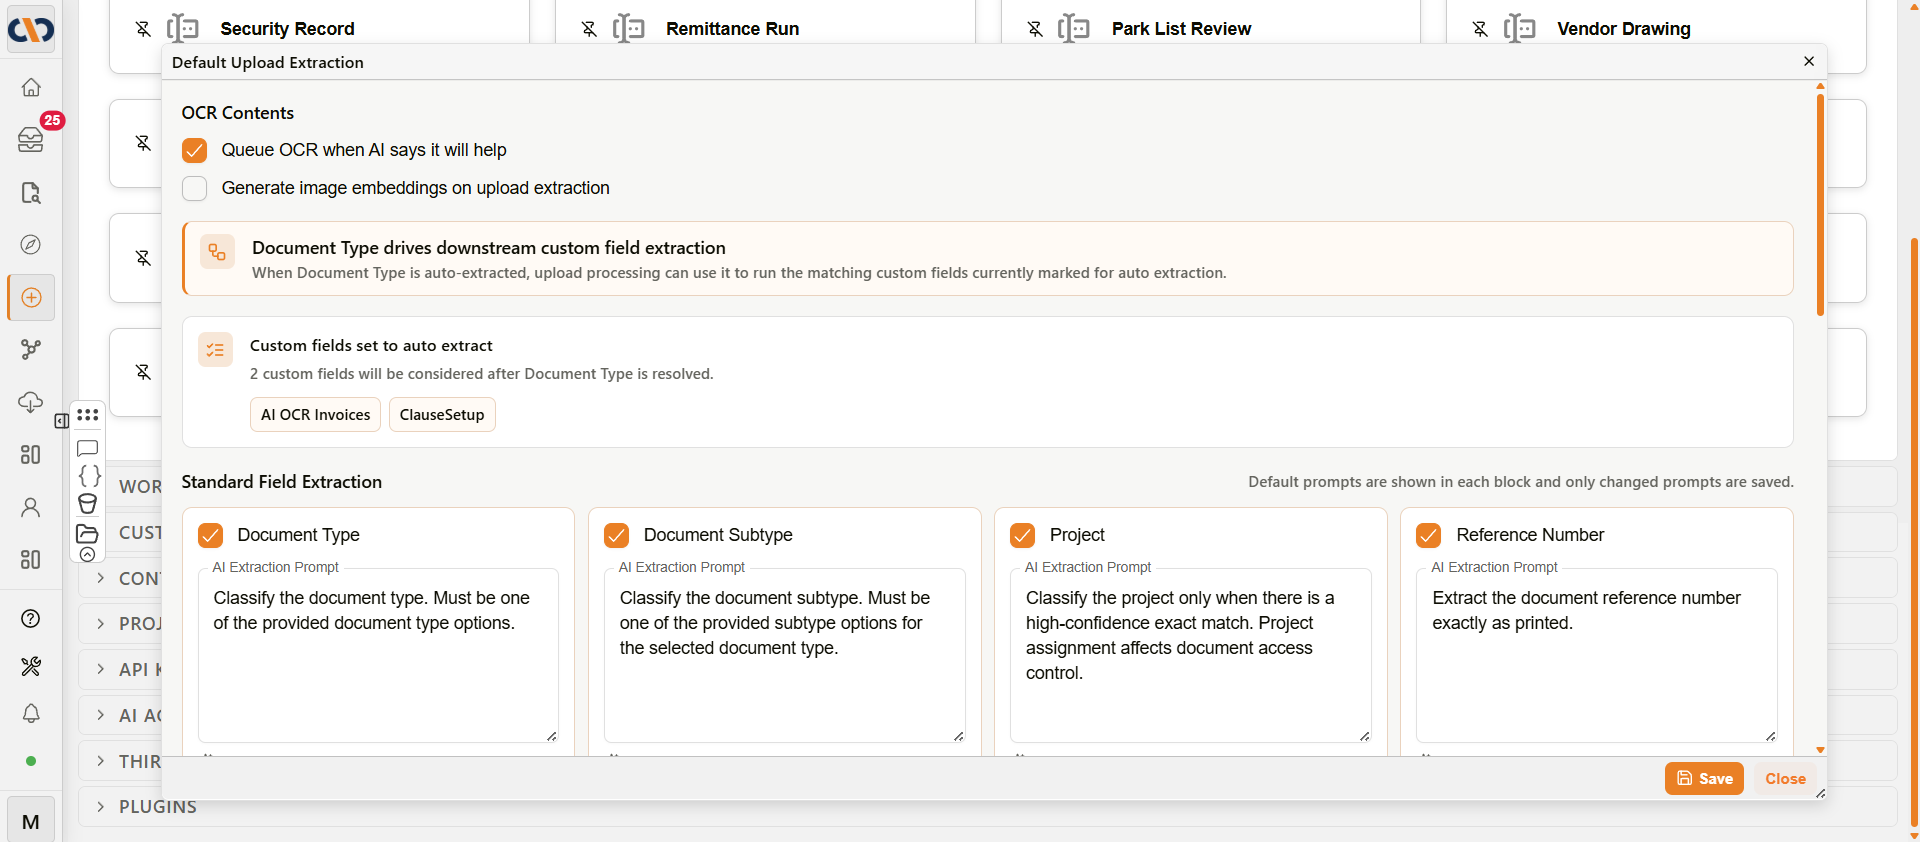Click the AI OCR Invoices chip

click(315, 414)
